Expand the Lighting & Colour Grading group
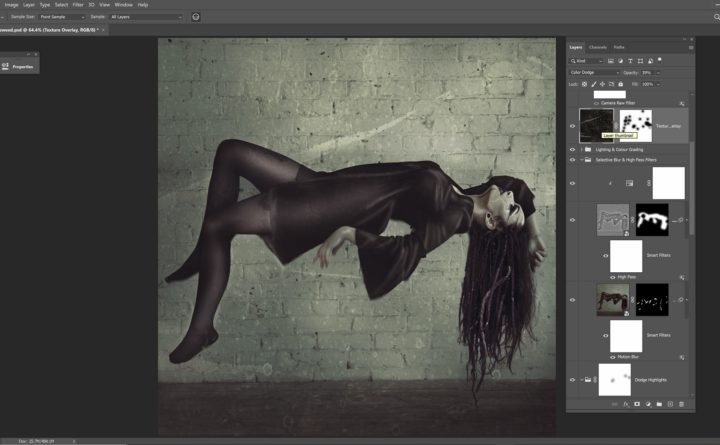 582,149
